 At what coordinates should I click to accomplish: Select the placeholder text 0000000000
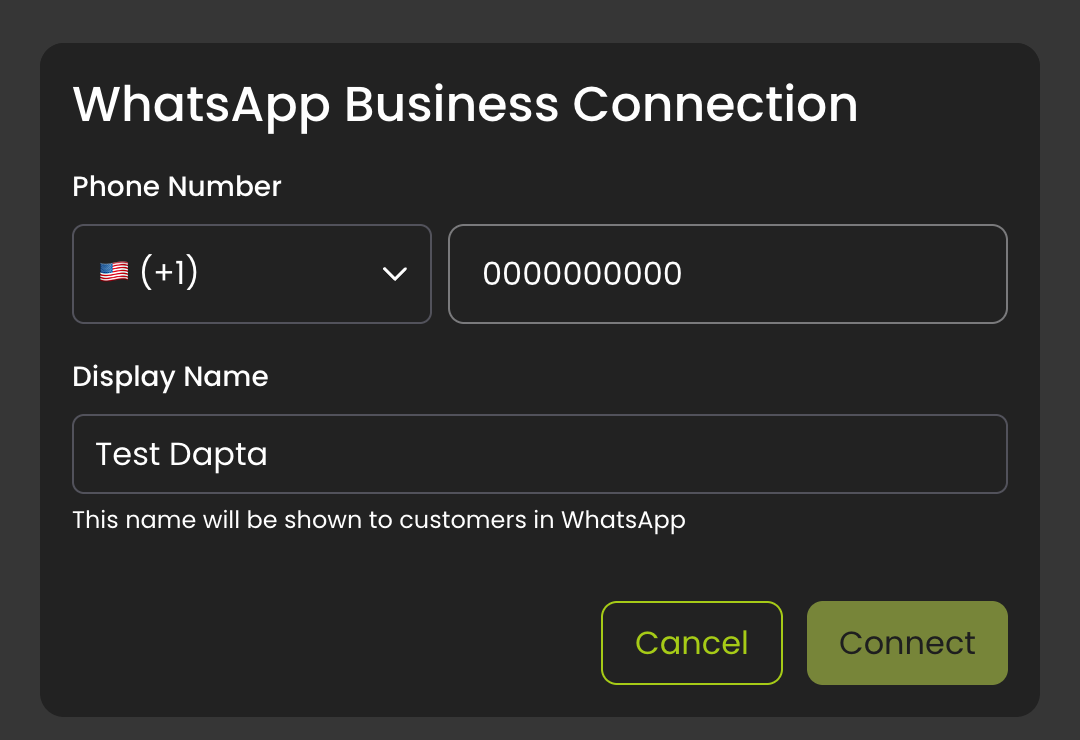click(x=583, y=273)
